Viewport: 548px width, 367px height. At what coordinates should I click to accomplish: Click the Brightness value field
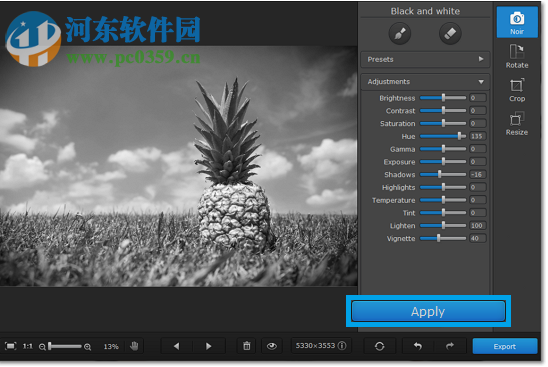477,98
